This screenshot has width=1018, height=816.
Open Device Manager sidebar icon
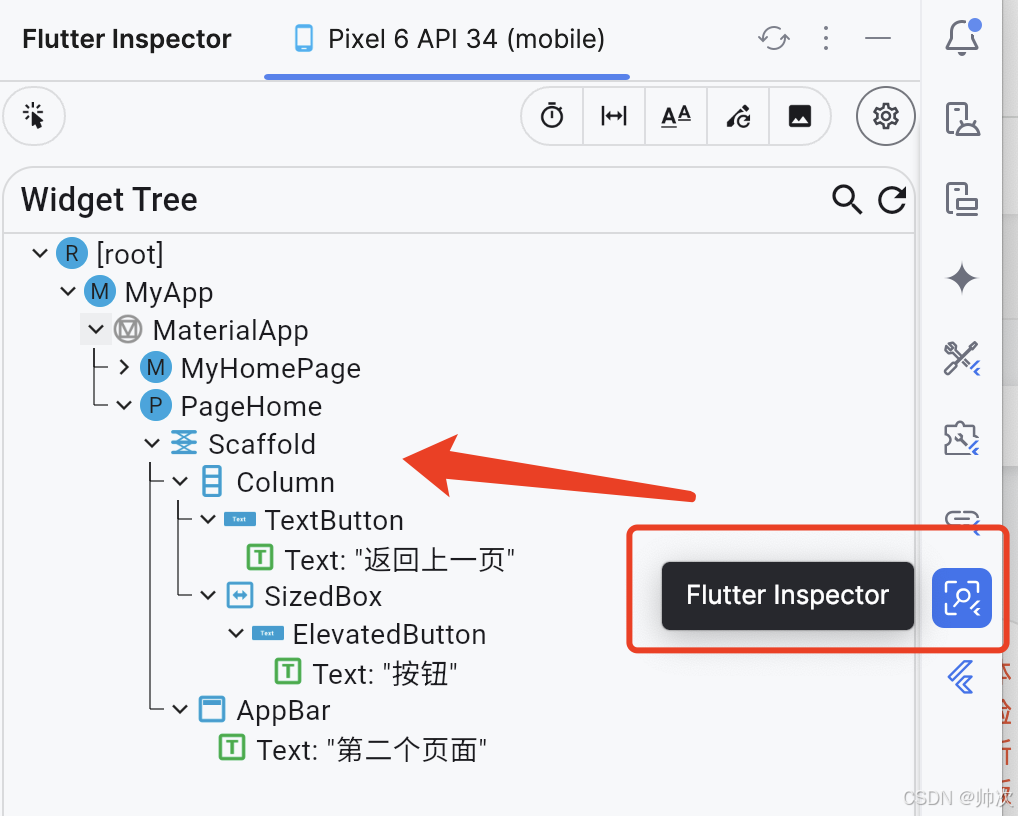point(962,199)
